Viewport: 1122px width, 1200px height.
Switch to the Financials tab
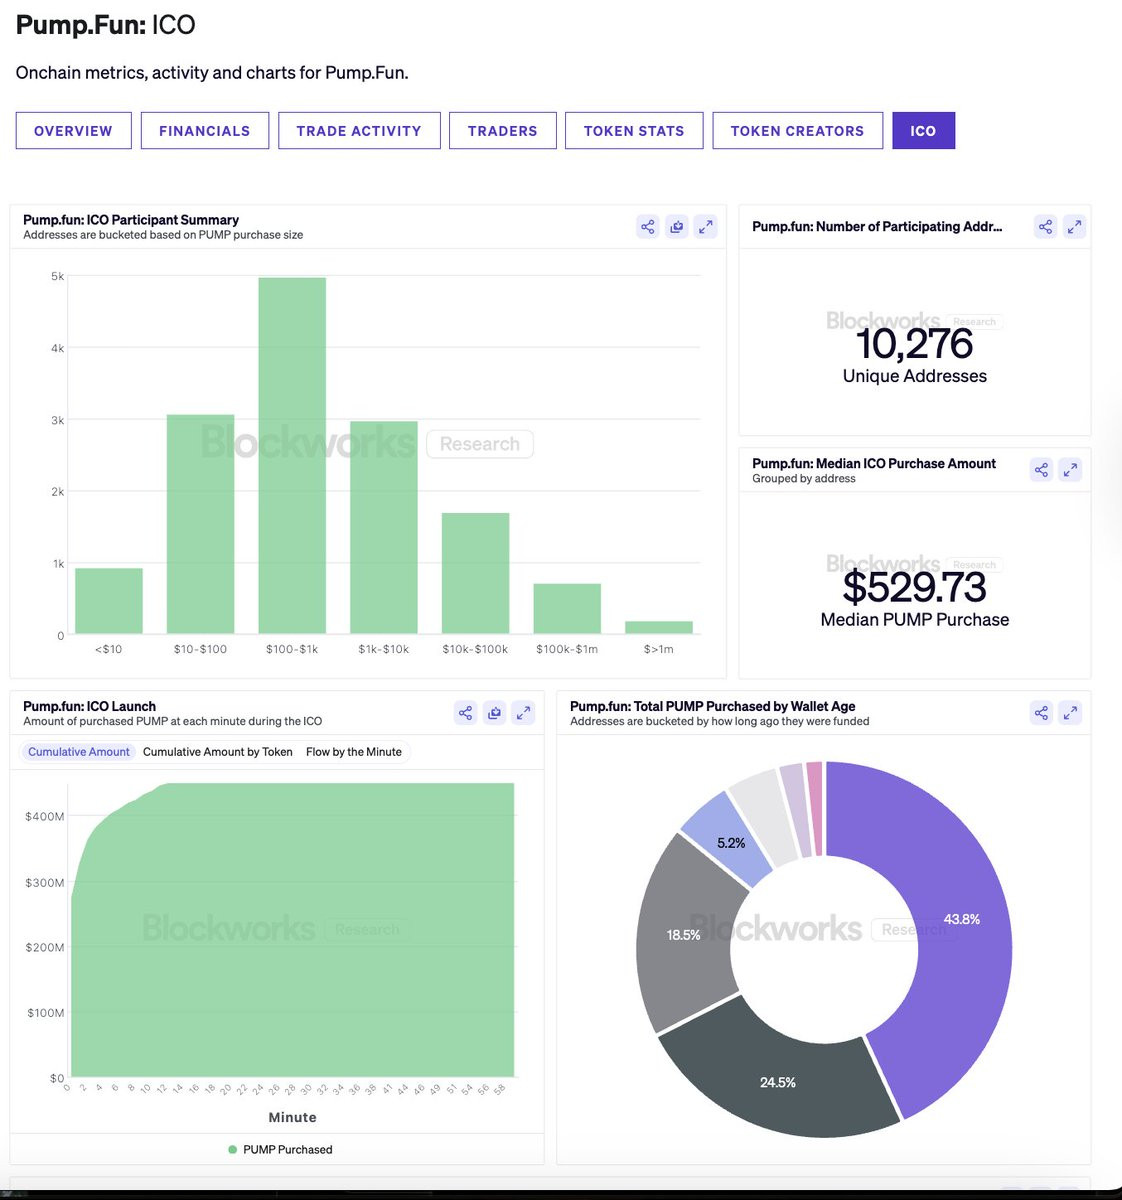click(204, 131)
